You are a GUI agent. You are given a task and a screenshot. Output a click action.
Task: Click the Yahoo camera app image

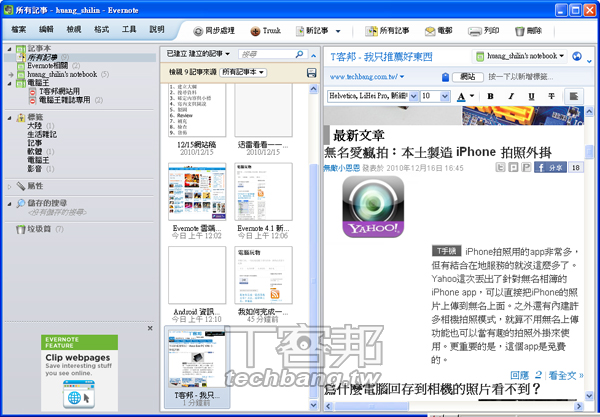pos(373,207)
